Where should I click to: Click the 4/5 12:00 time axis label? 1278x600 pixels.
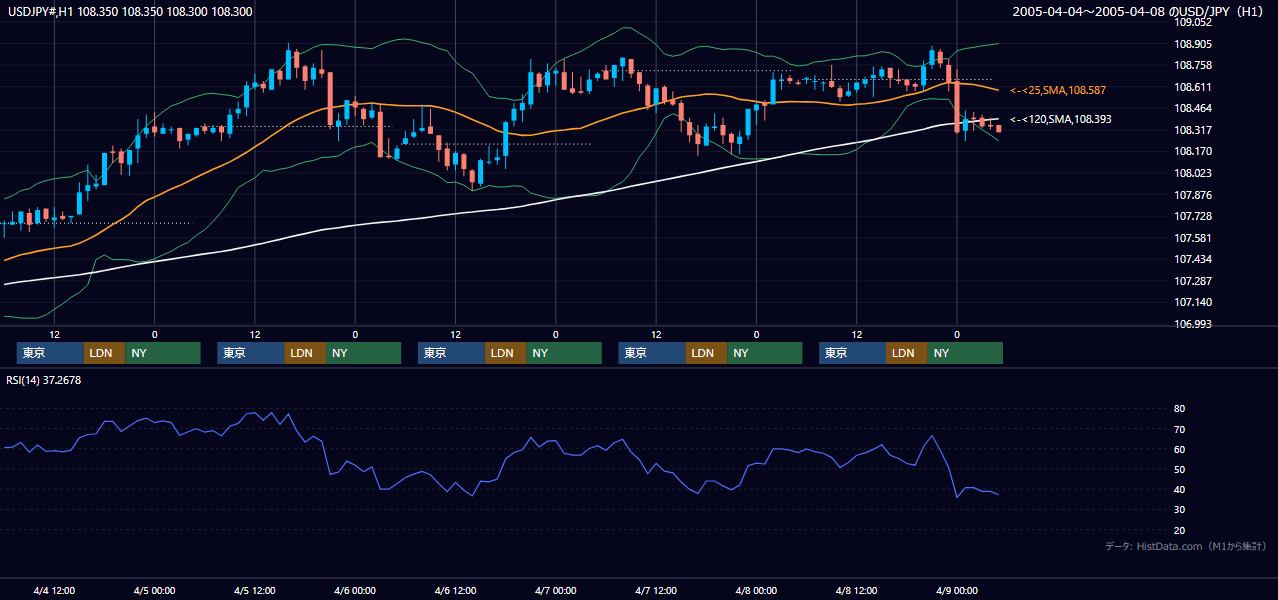coord(255,591)
